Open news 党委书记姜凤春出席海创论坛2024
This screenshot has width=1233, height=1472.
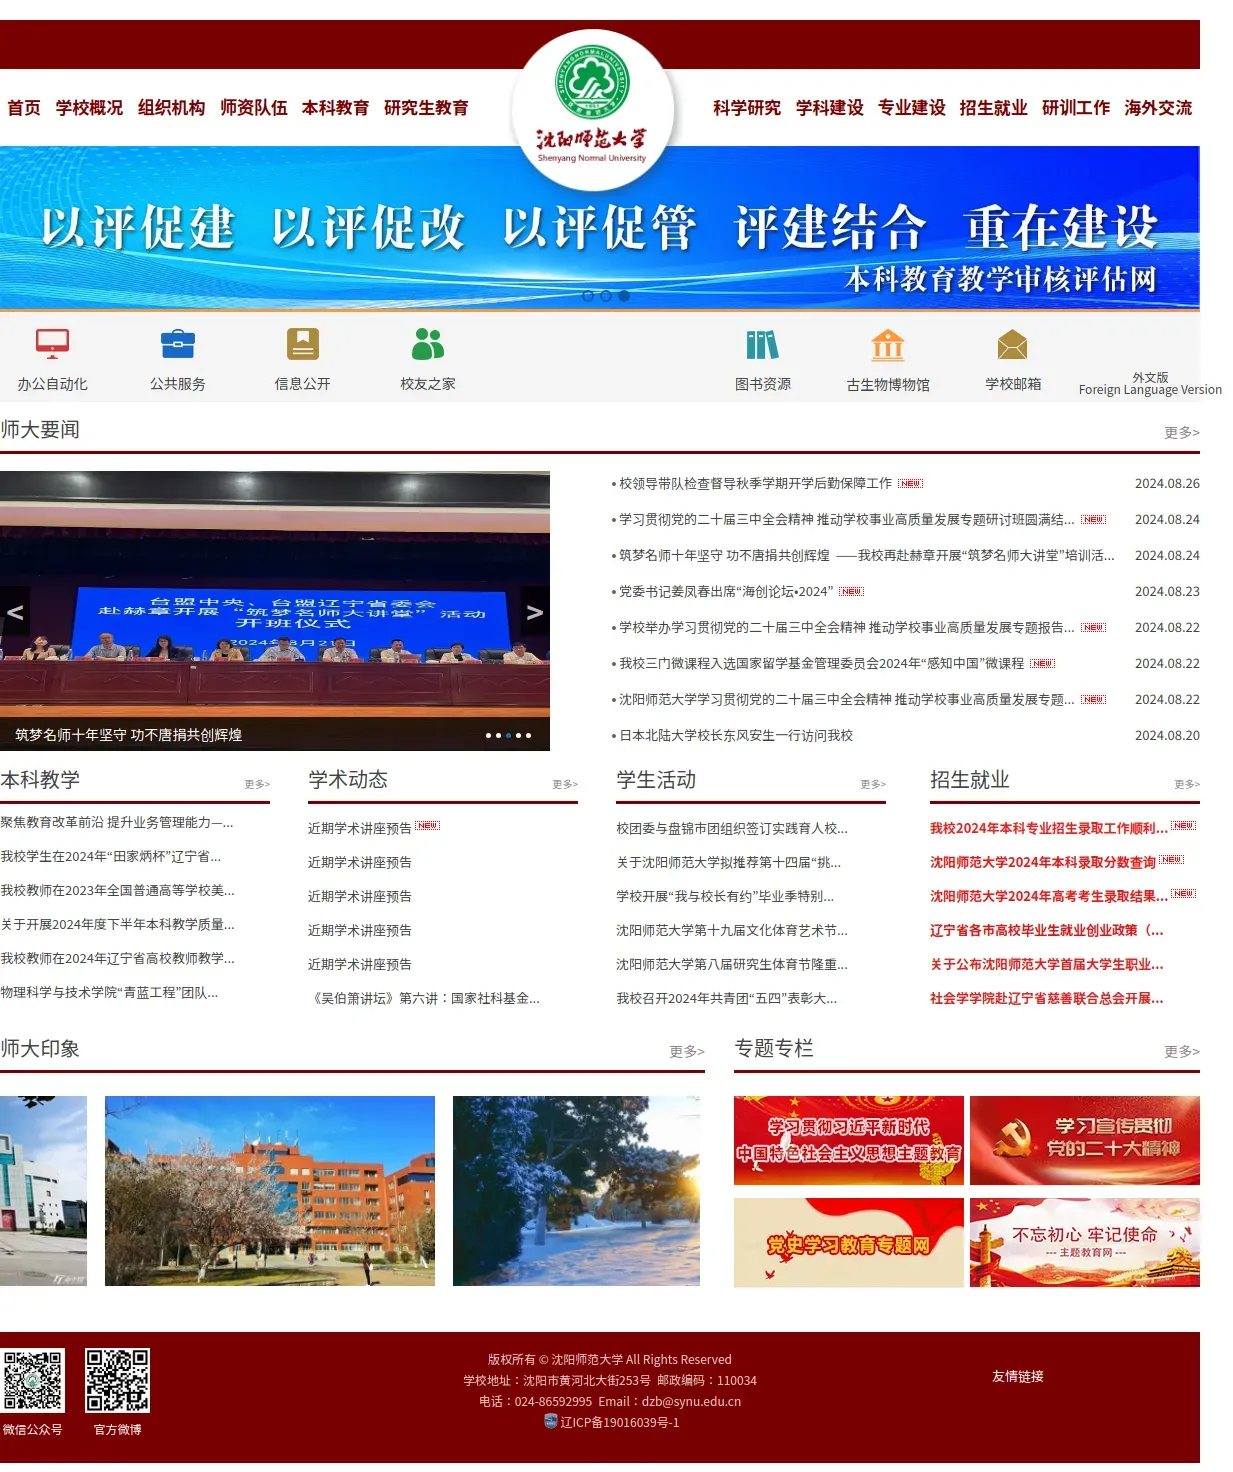click(726, 591)
